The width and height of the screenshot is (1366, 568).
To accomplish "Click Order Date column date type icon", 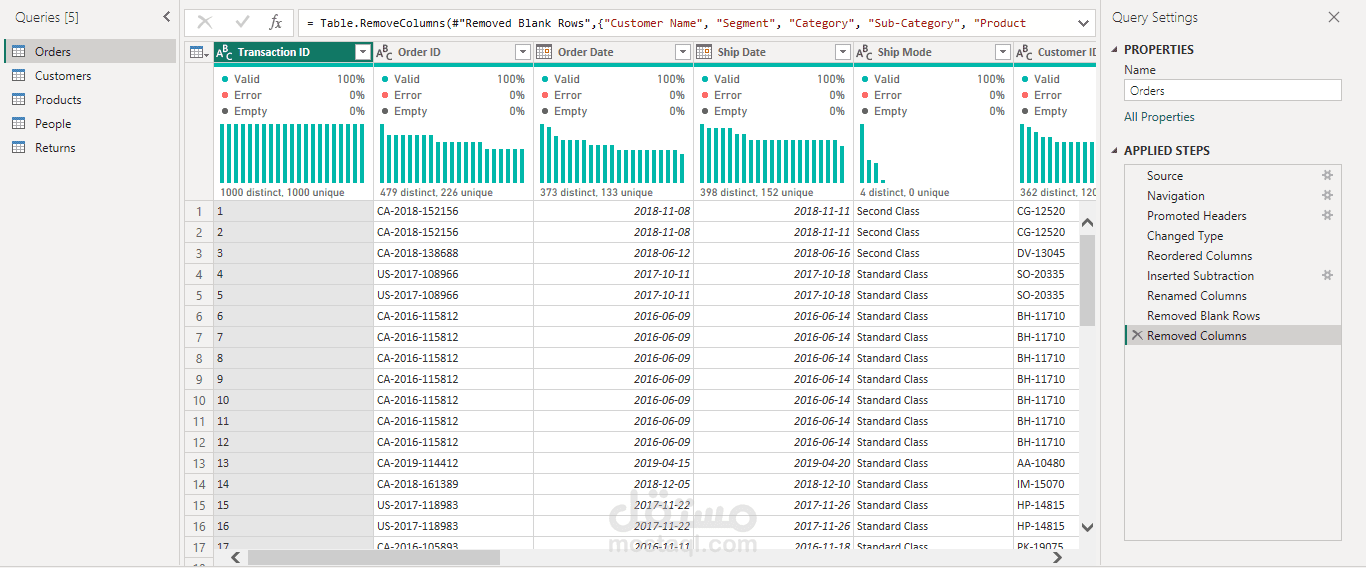I will tap(544, 52).
